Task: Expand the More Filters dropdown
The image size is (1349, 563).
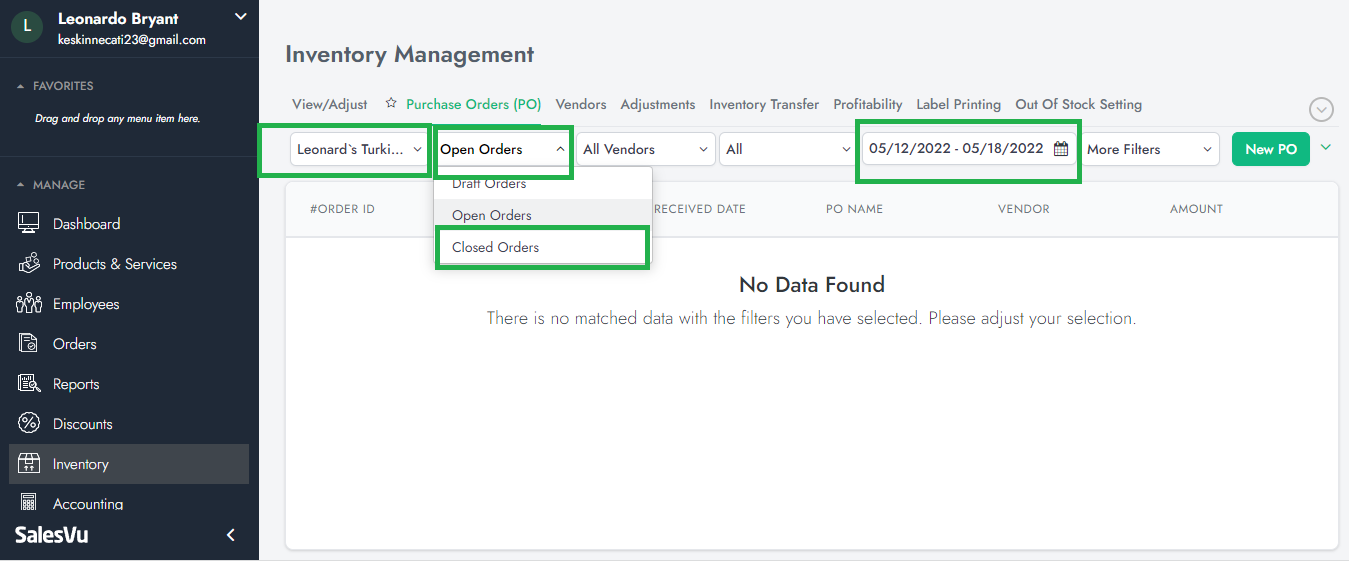Action: coord(1152,149)
